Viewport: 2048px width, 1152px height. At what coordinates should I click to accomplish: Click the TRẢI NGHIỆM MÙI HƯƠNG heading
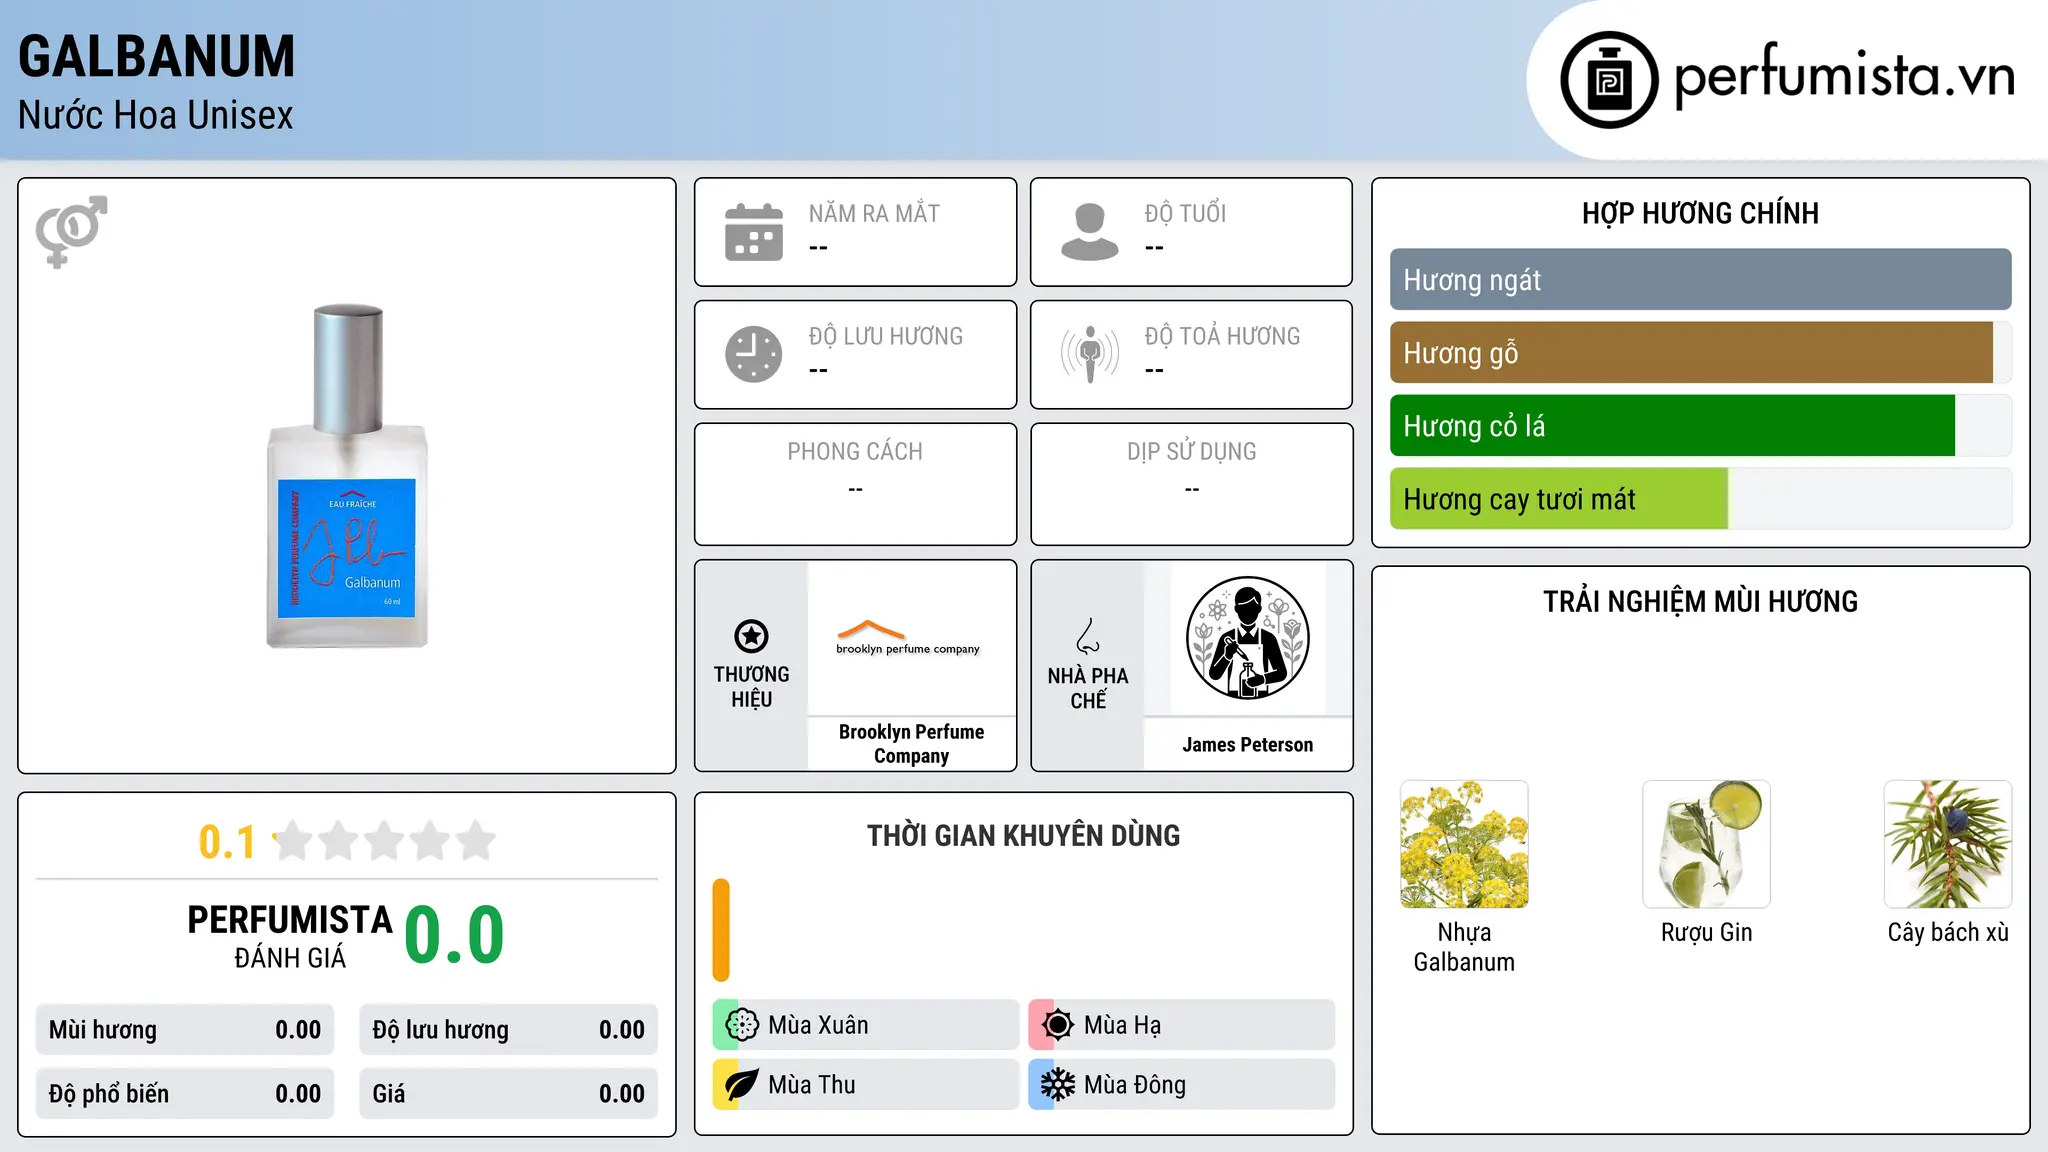1700,602
